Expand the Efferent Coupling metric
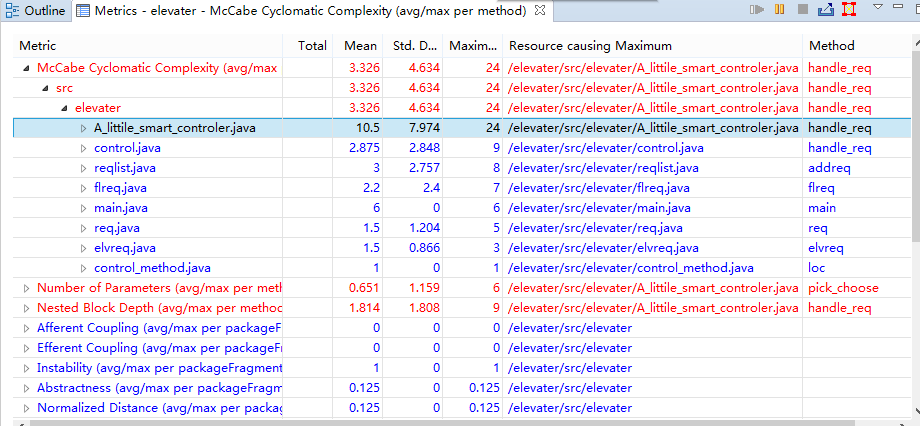Screen dimensions: 920x426 coord(26,348)
